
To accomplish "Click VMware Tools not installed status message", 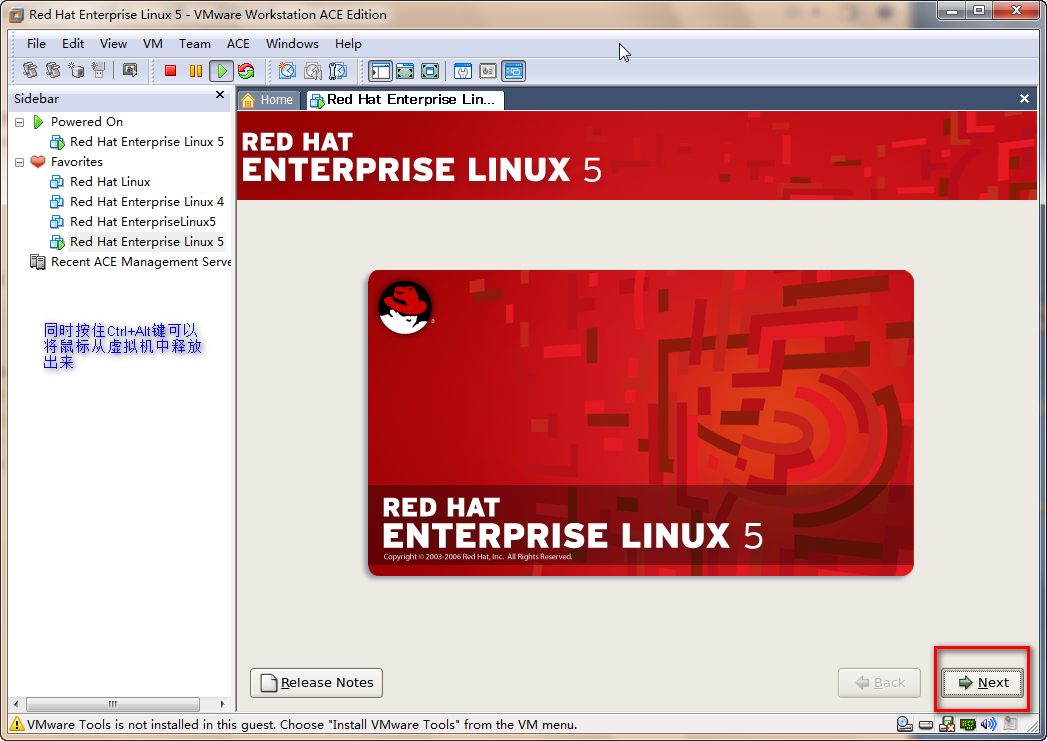I will coord(302,725).
